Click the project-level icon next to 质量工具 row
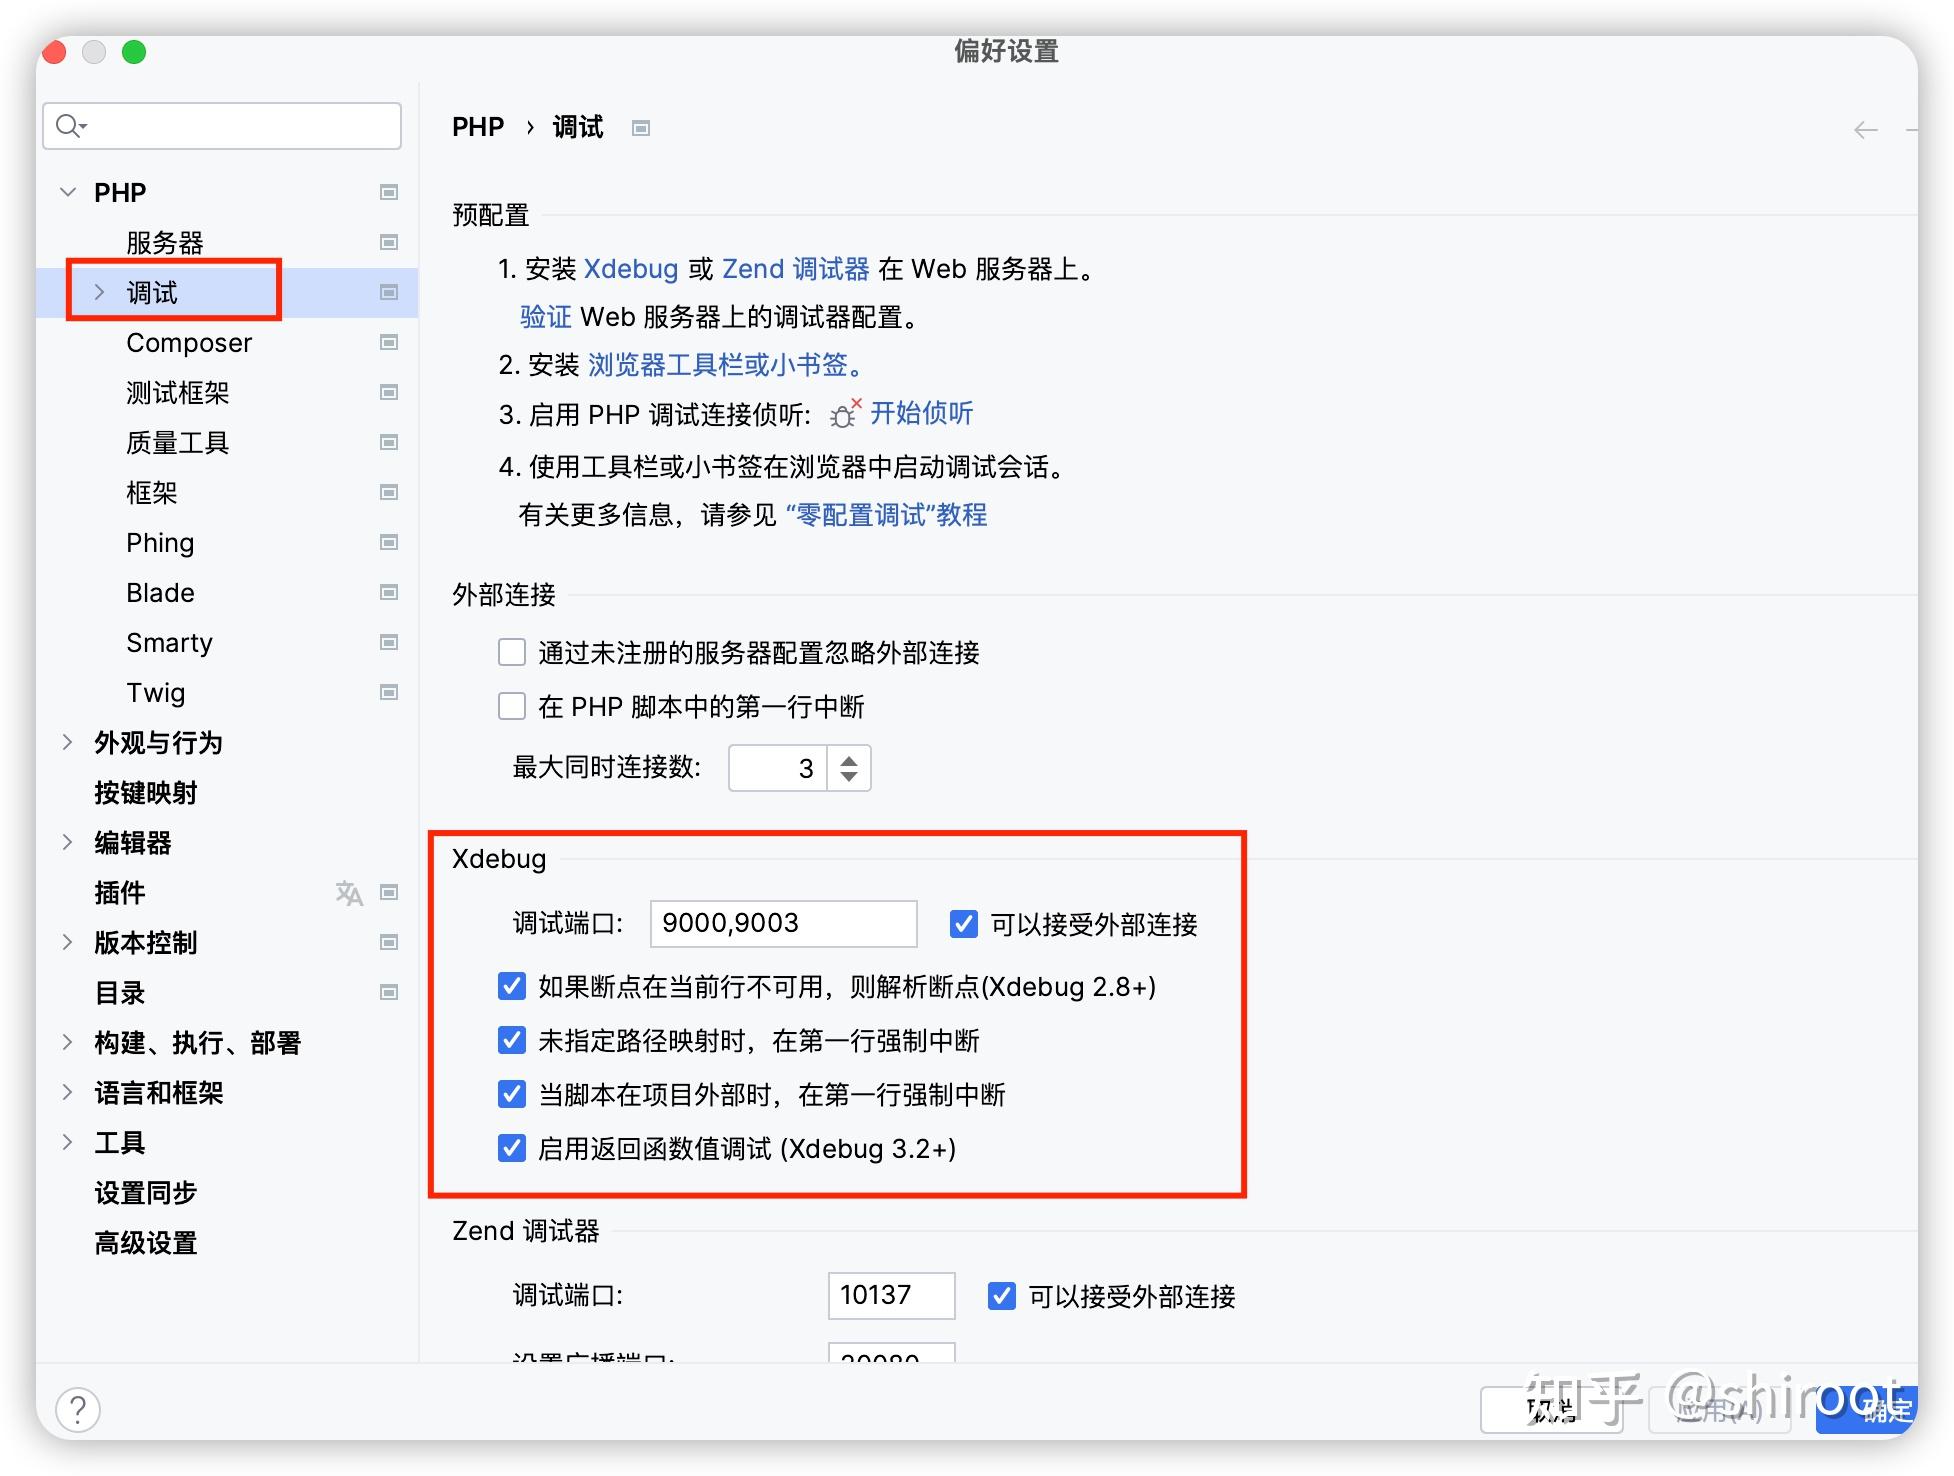 (389, 442)
